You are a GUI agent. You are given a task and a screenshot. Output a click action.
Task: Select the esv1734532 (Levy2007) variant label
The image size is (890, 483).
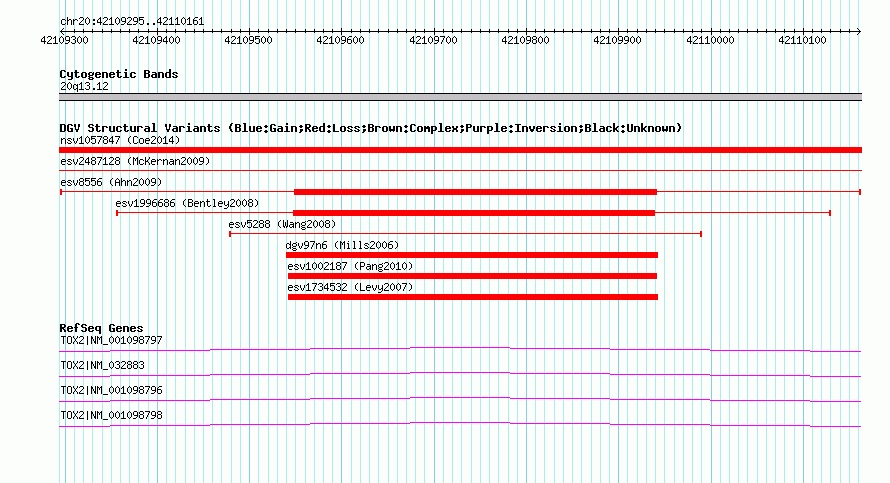pos(350,287)
